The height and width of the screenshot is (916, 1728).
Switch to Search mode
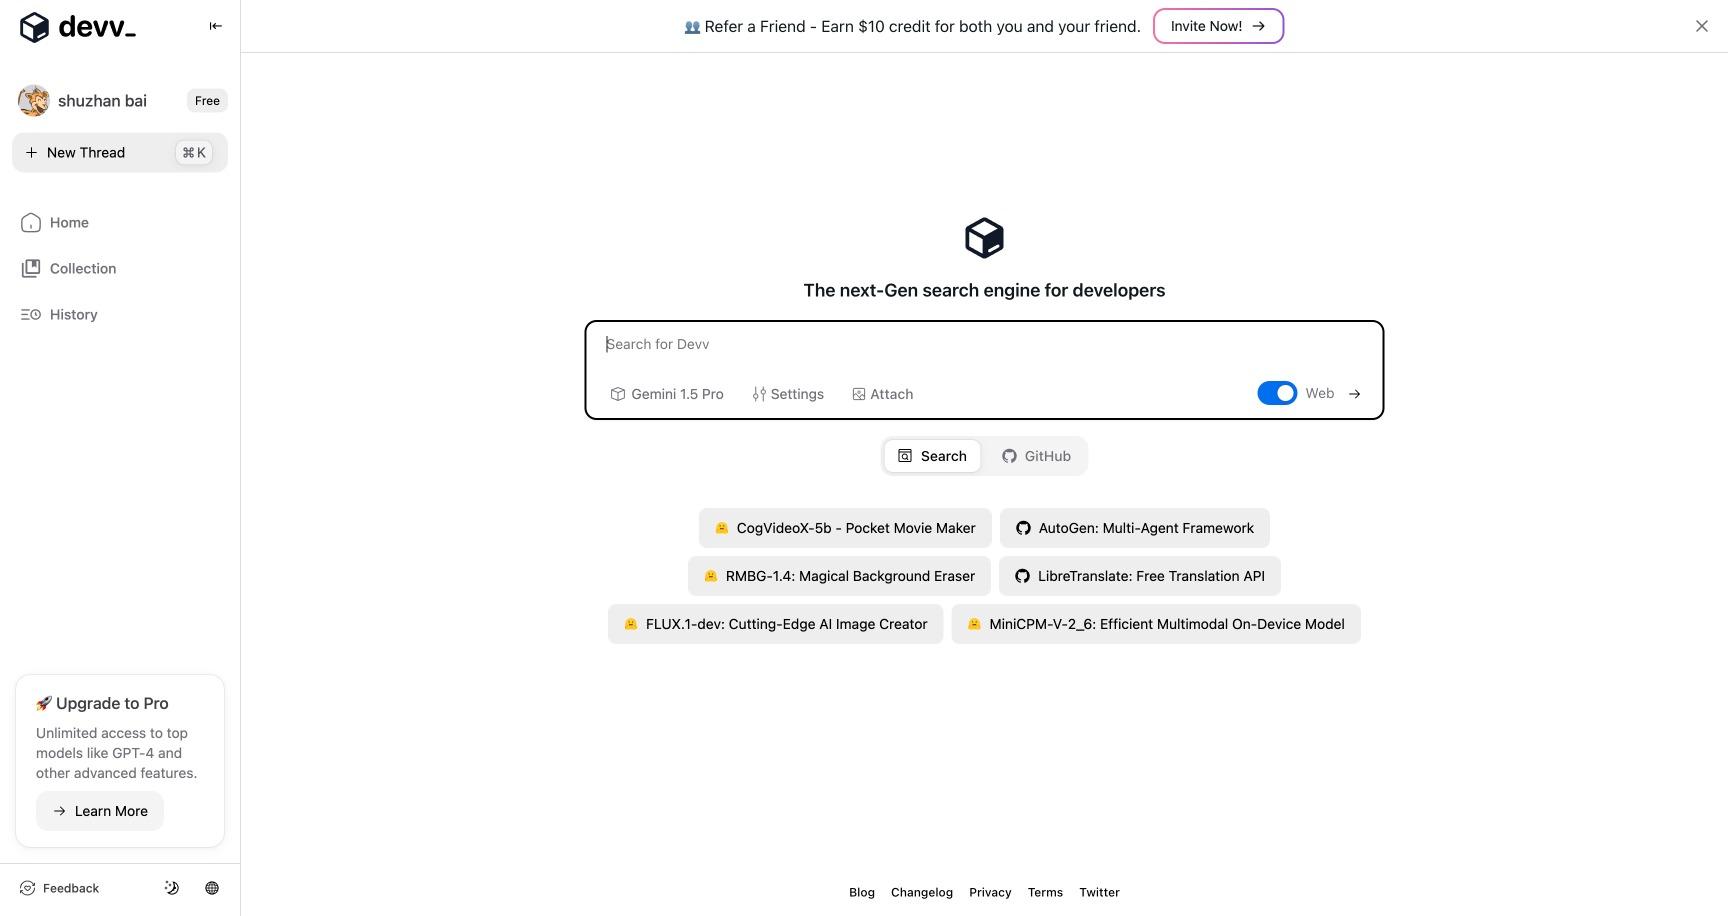(x=931, y=456)
